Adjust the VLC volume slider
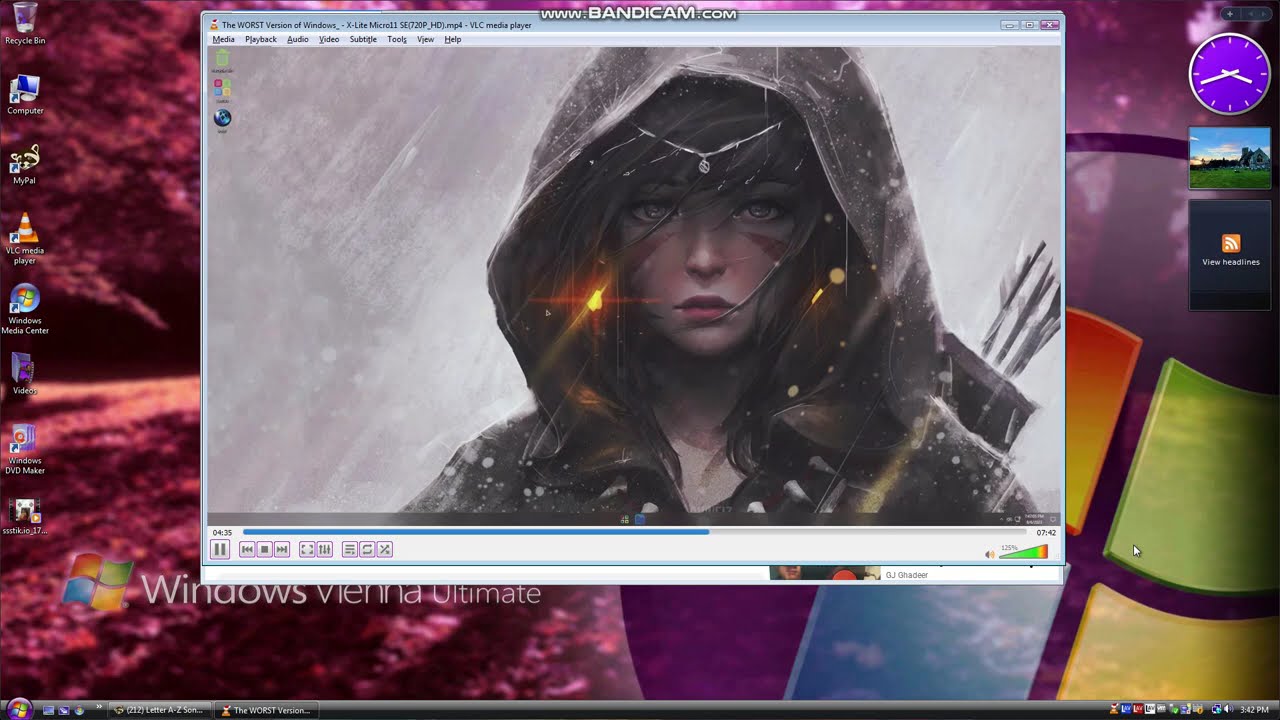Screen dimensions: 1280x720 [1023, 552]
